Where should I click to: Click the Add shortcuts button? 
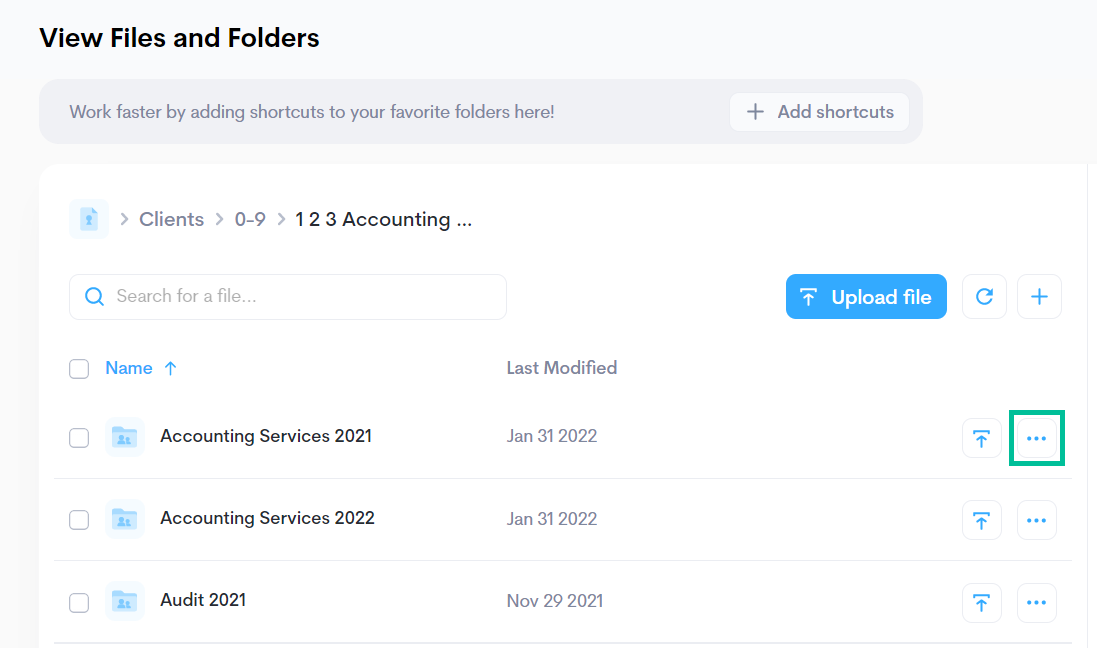(x=819, y=112)
